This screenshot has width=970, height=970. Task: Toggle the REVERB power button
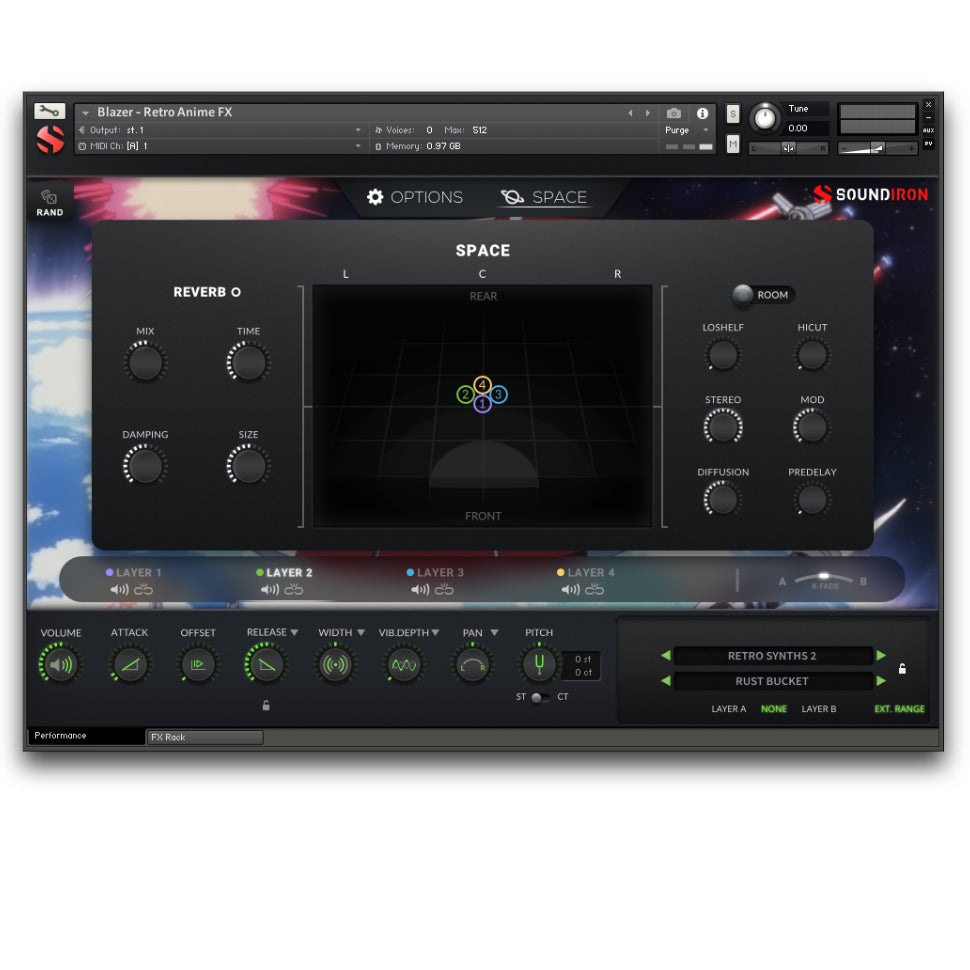point(236,292)
